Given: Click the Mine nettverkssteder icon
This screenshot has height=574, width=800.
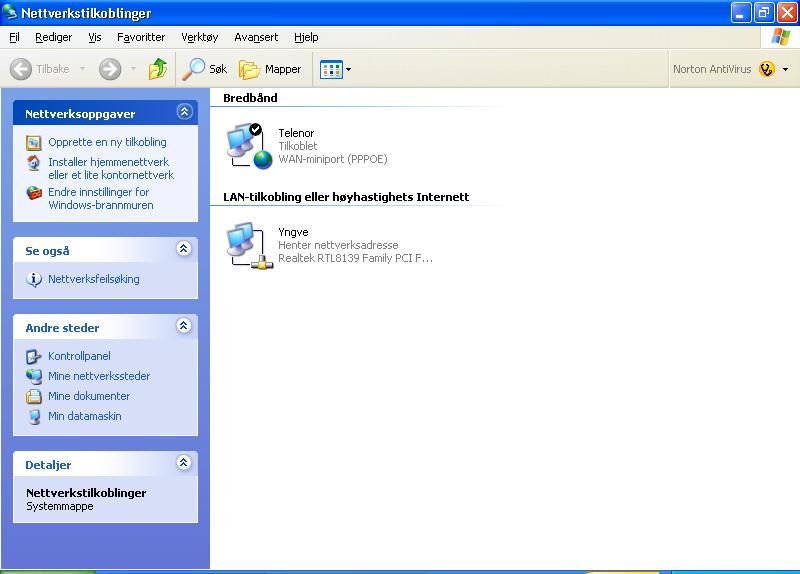Looking at the screenshot, I should pyautogui.click(x=34, y=377).
